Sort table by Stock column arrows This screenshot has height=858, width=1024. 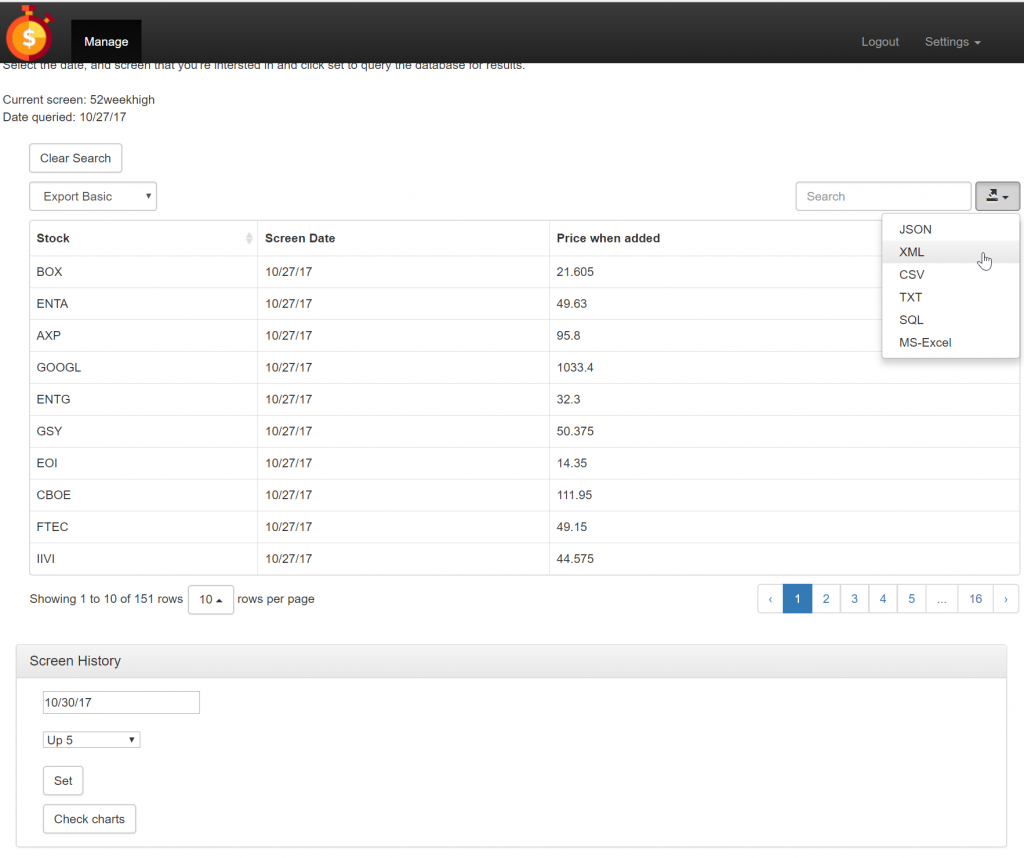click(x=249, y=238)
